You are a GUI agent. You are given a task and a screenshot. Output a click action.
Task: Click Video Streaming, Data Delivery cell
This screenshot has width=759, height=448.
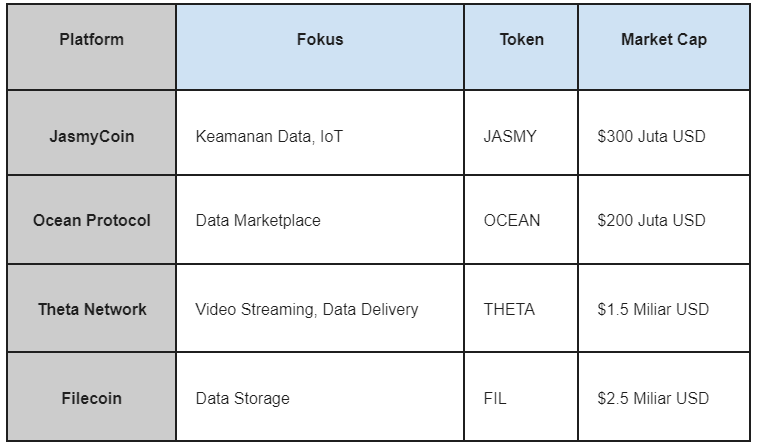(320, 308)
